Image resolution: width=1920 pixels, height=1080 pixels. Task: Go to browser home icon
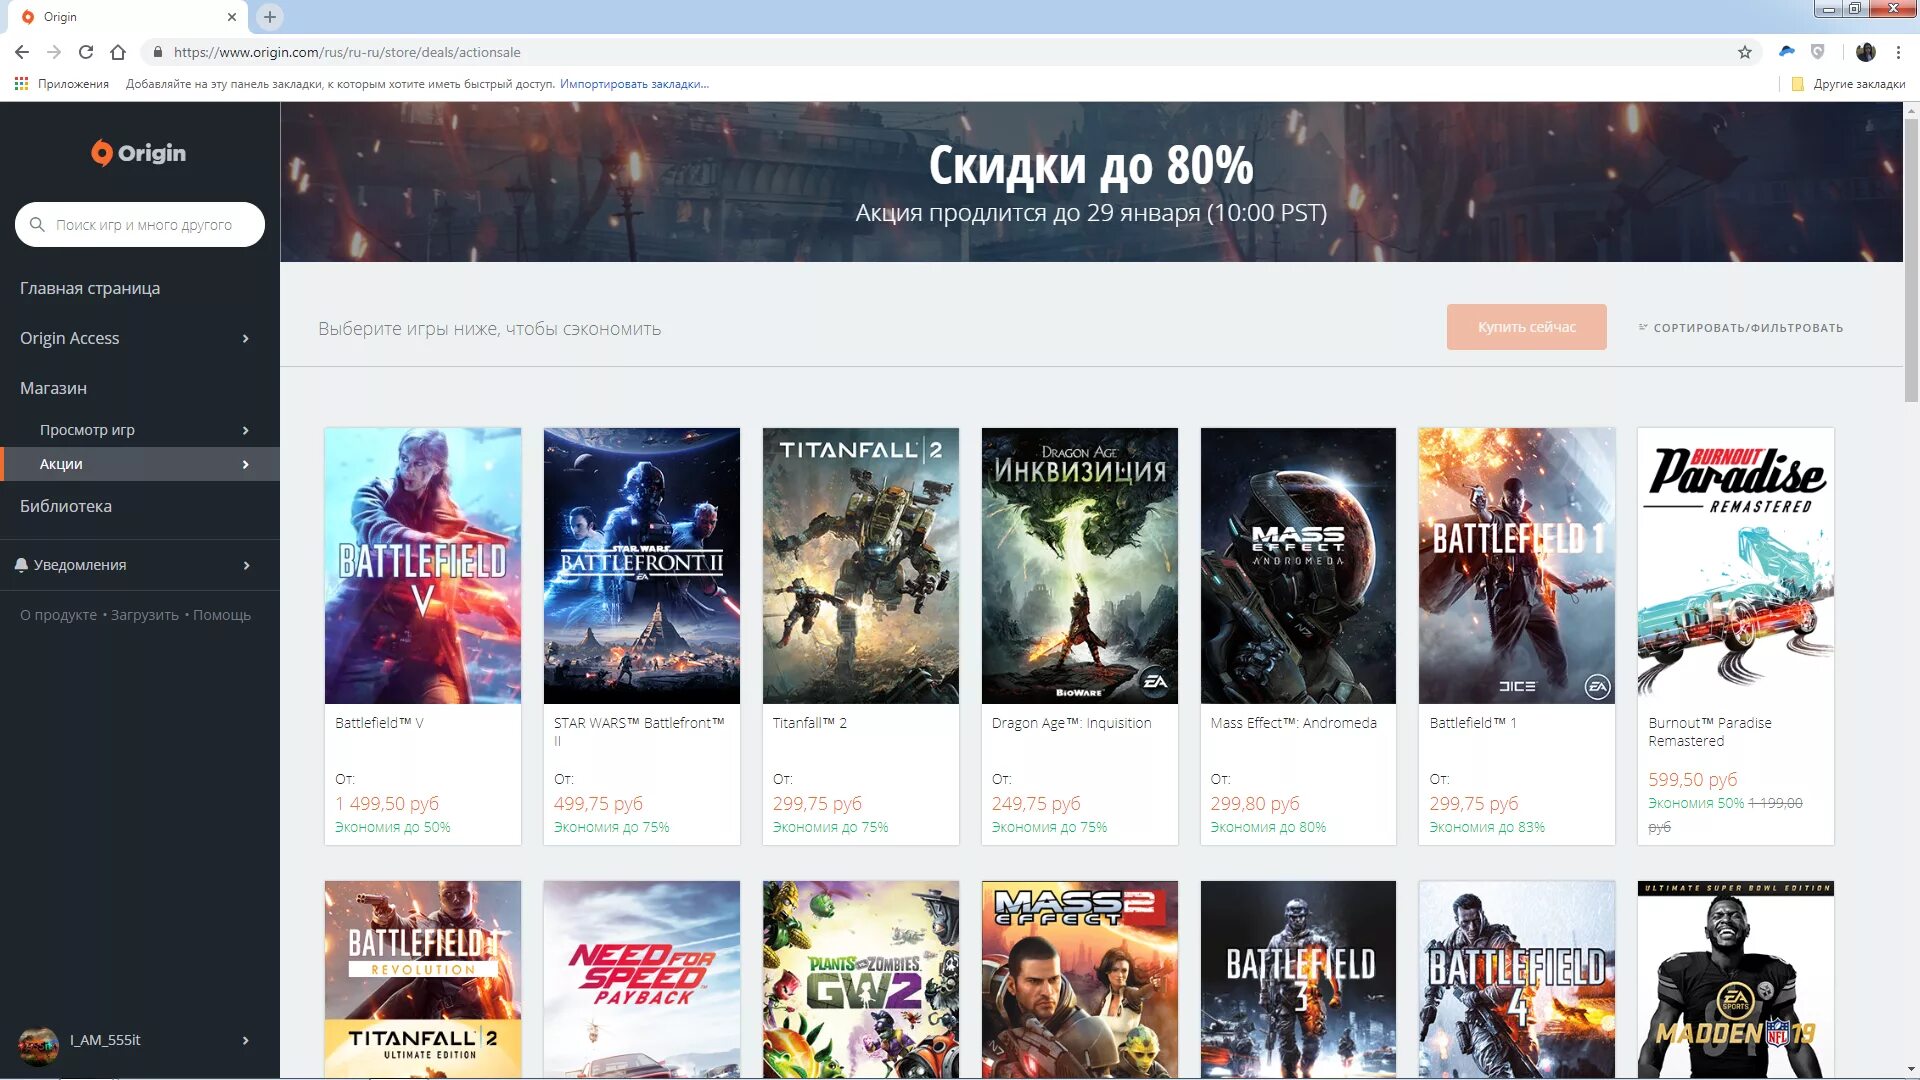tap(118, 52)
